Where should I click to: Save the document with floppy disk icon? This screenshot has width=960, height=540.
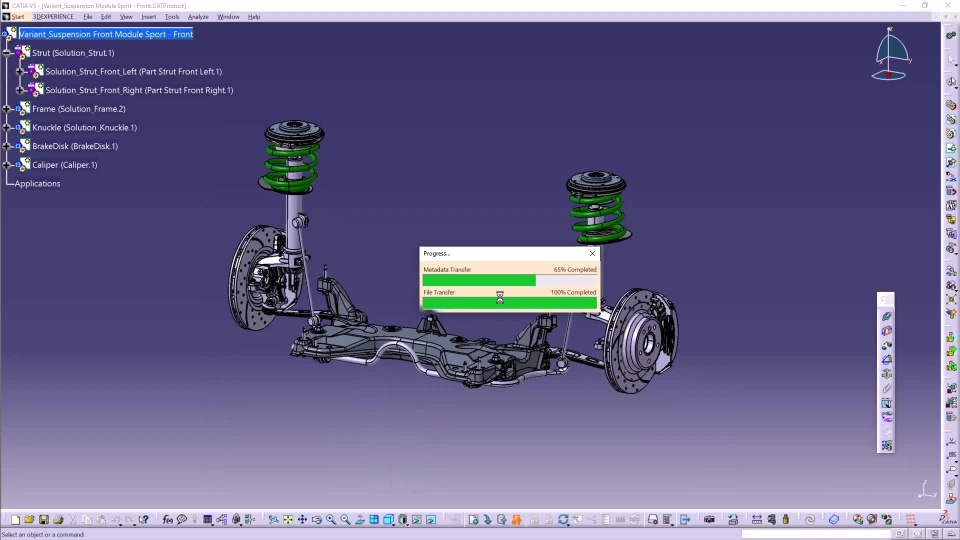pyautogui.click(x=43, y=520)
